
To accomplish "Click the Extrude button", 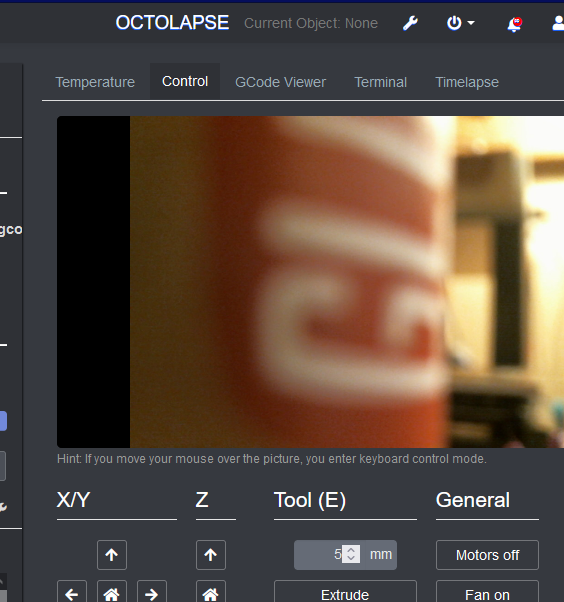I will 345,591.
